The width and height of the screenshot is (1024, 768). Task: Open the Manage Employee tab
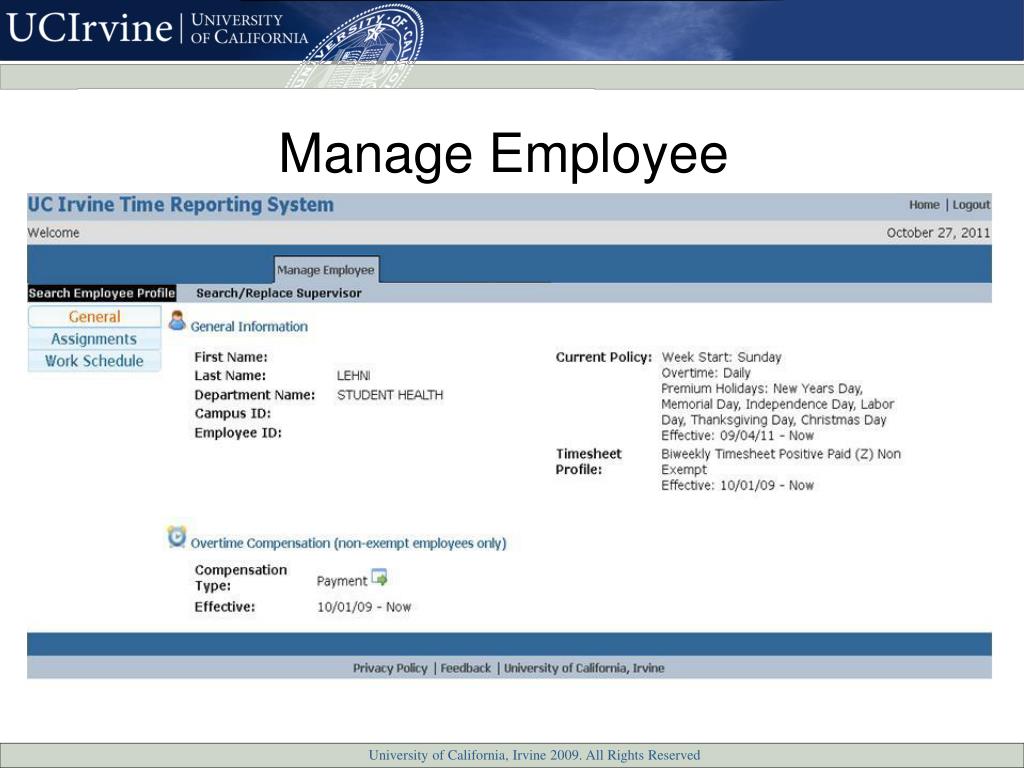[x=325, y=270]
